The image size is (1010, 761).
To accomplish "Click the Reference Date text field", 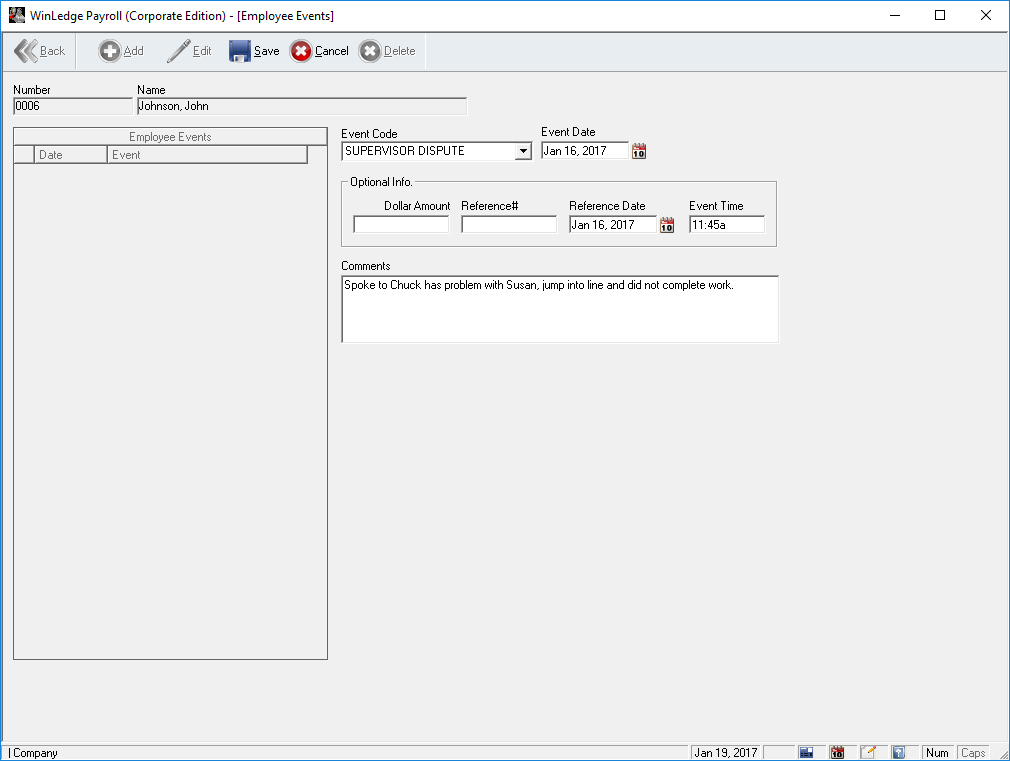I will [x=612, y=225].
